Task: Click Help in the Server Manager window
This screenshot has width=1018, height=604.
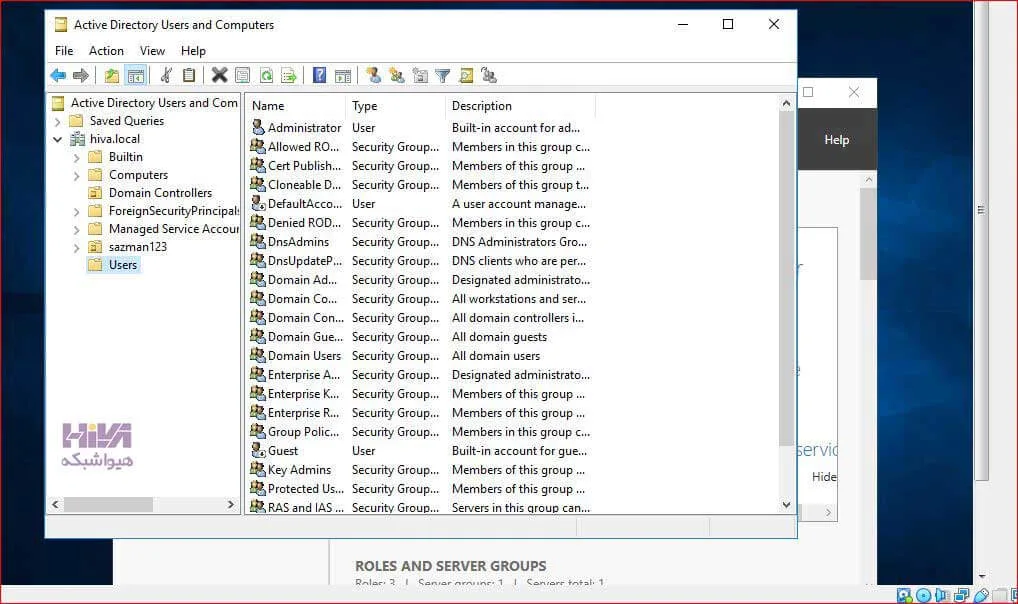Action: tap(836, 140)
